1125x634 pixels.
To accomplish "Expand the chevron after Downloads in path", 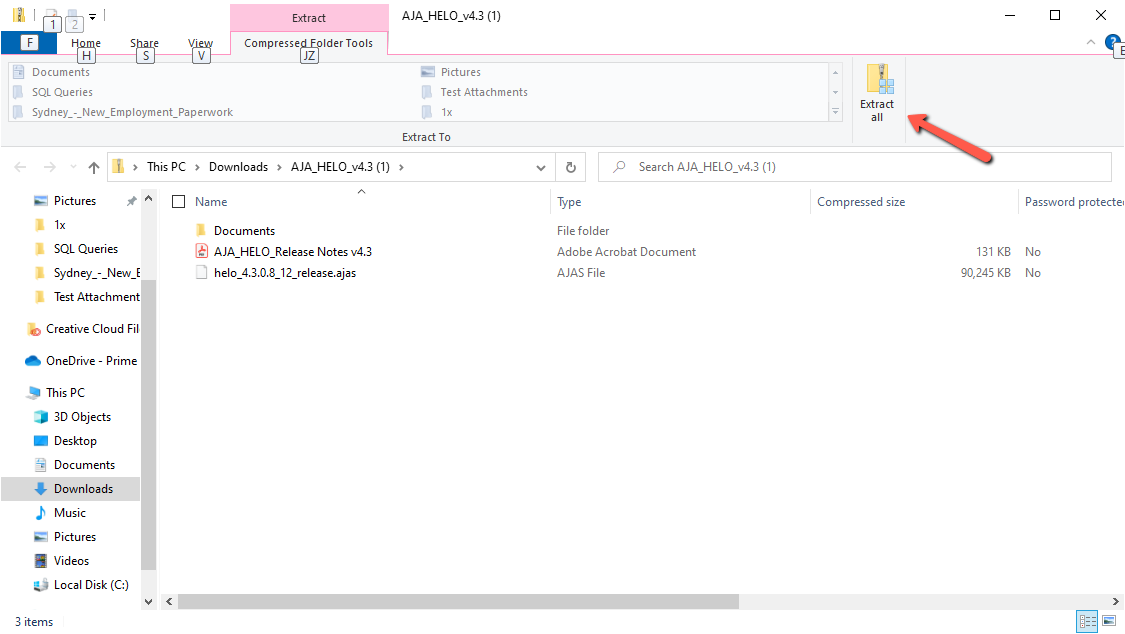I will [x=279, y=167].
